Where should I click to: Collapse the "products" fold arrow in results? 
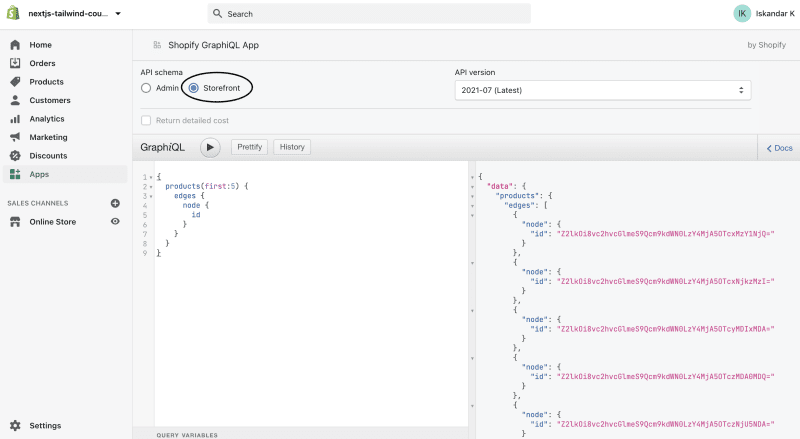(472, 197)
